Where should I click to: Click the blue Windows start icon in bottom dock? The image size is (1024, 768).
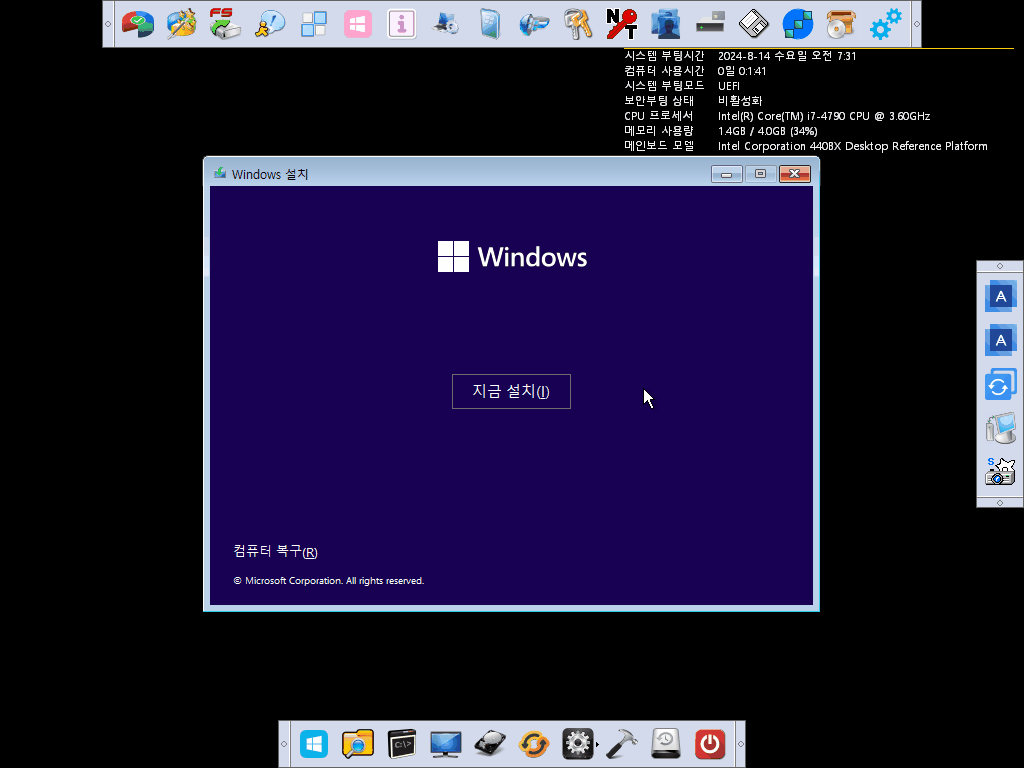pos(313,744)
